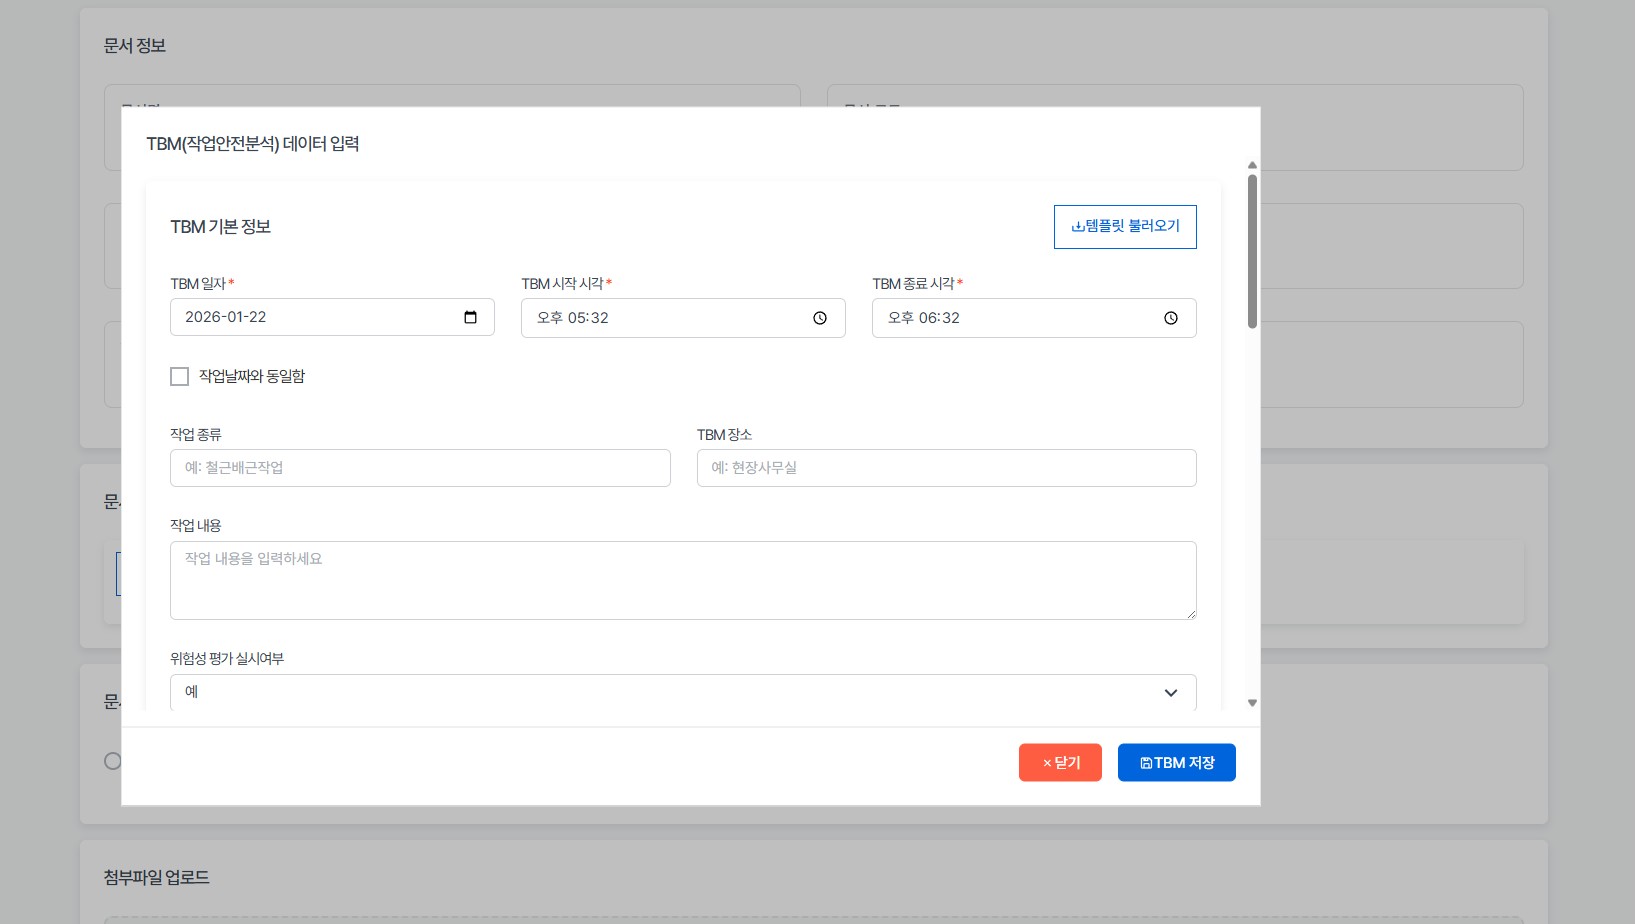Expand the 위험성 평가 실시여부 dropdown arrow
1635x924 pixels.
click(1170, 693)
